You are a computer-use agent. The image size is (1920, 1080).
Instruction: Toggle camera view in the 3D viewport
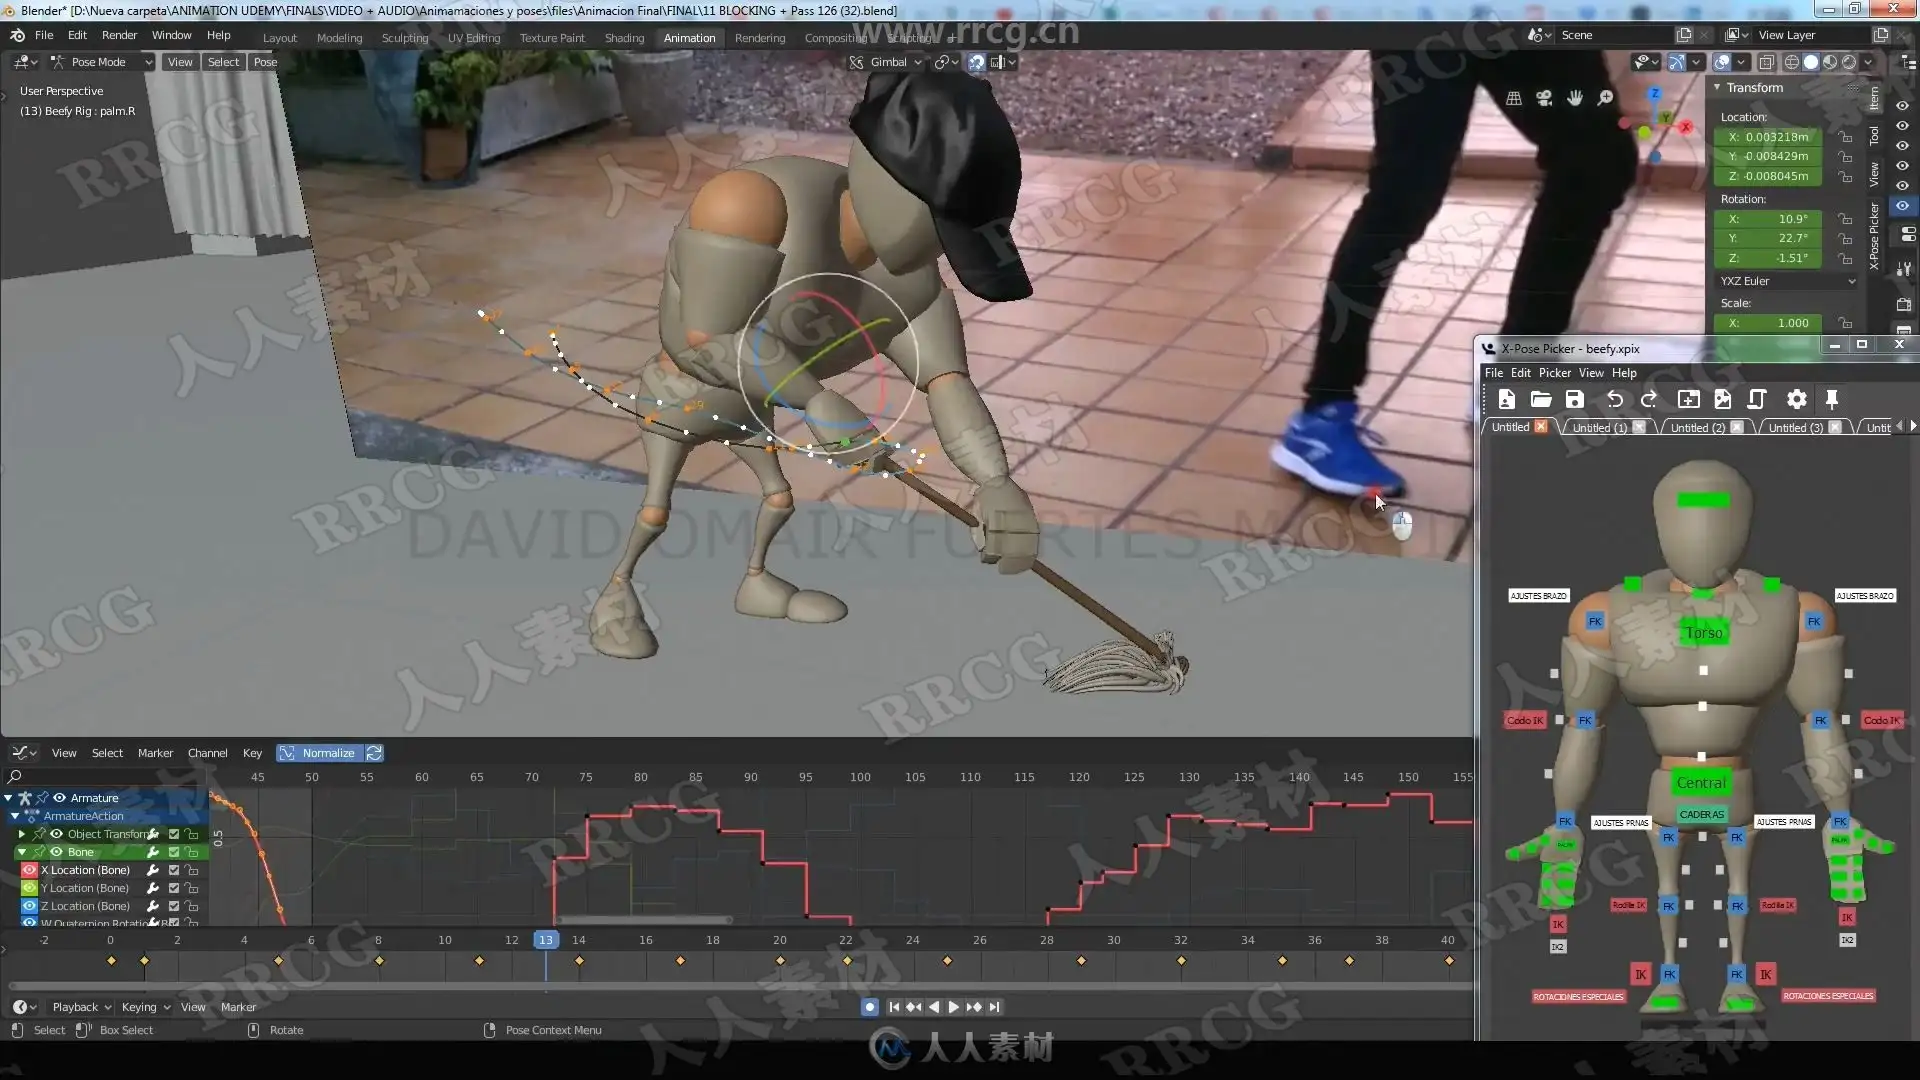point(1545,98)
